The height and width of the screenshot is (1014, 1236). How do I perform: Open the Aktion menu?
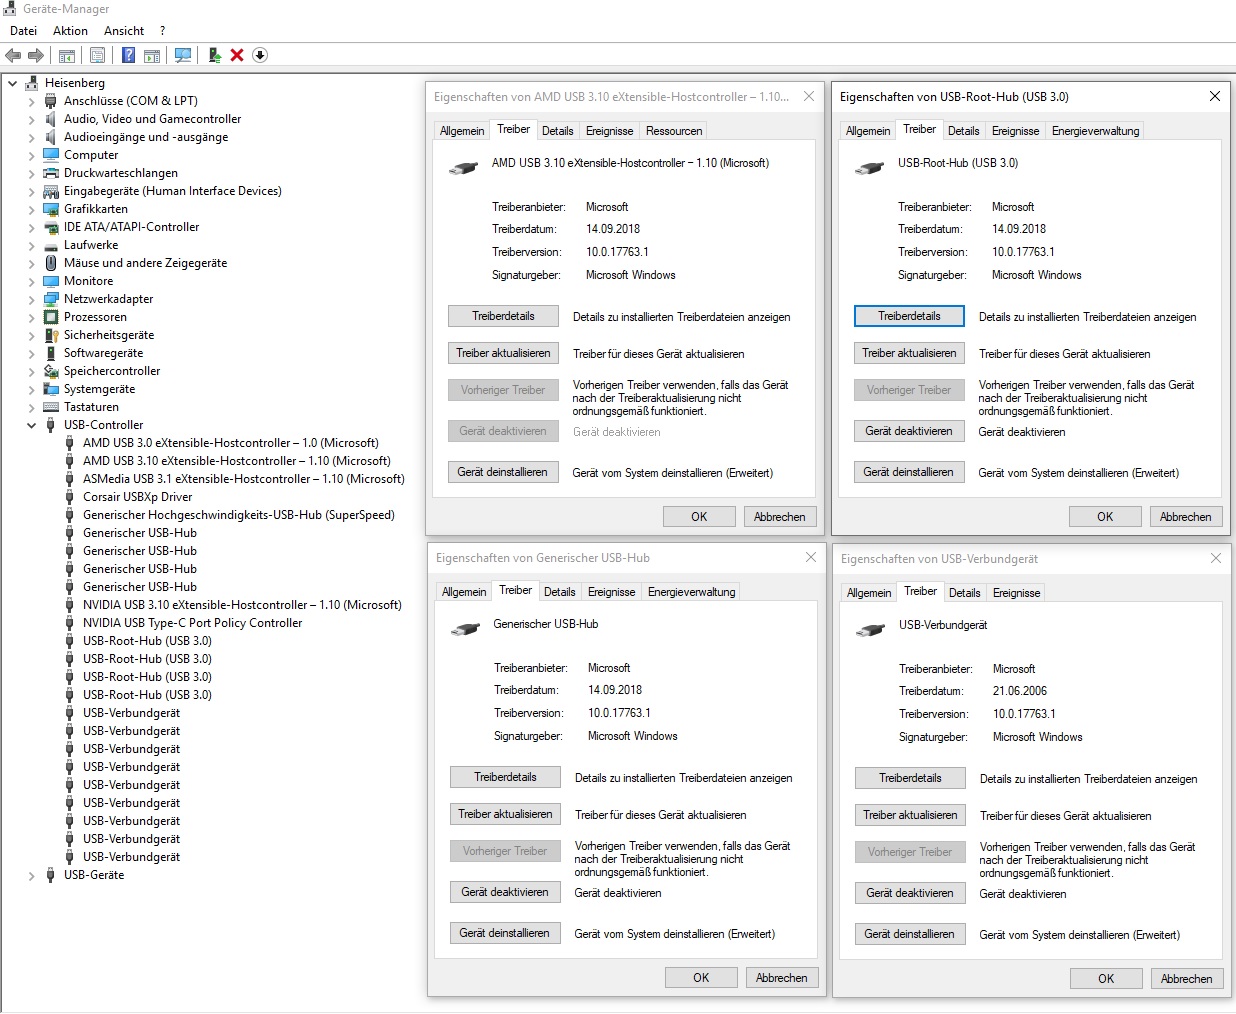70,31
